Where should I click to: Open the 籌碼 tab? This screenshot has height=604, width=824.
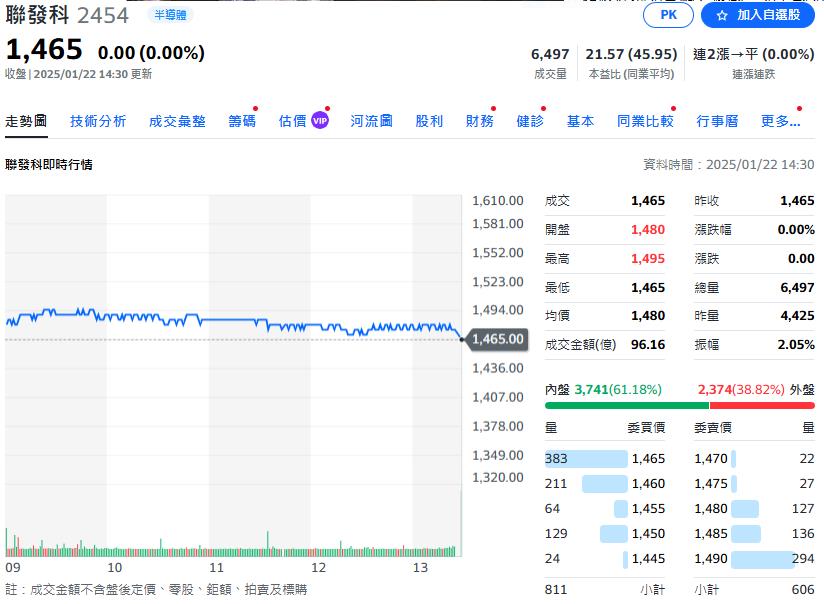tap(242, 121)
